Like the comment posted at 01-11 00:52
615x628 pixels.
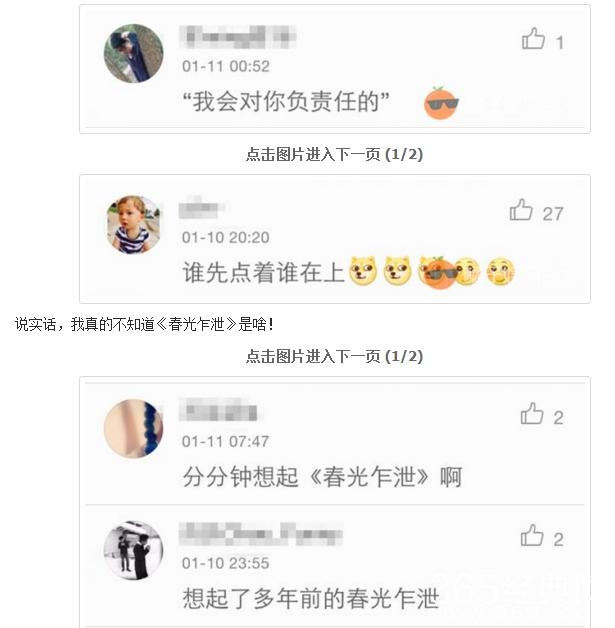tap(533, 39)
